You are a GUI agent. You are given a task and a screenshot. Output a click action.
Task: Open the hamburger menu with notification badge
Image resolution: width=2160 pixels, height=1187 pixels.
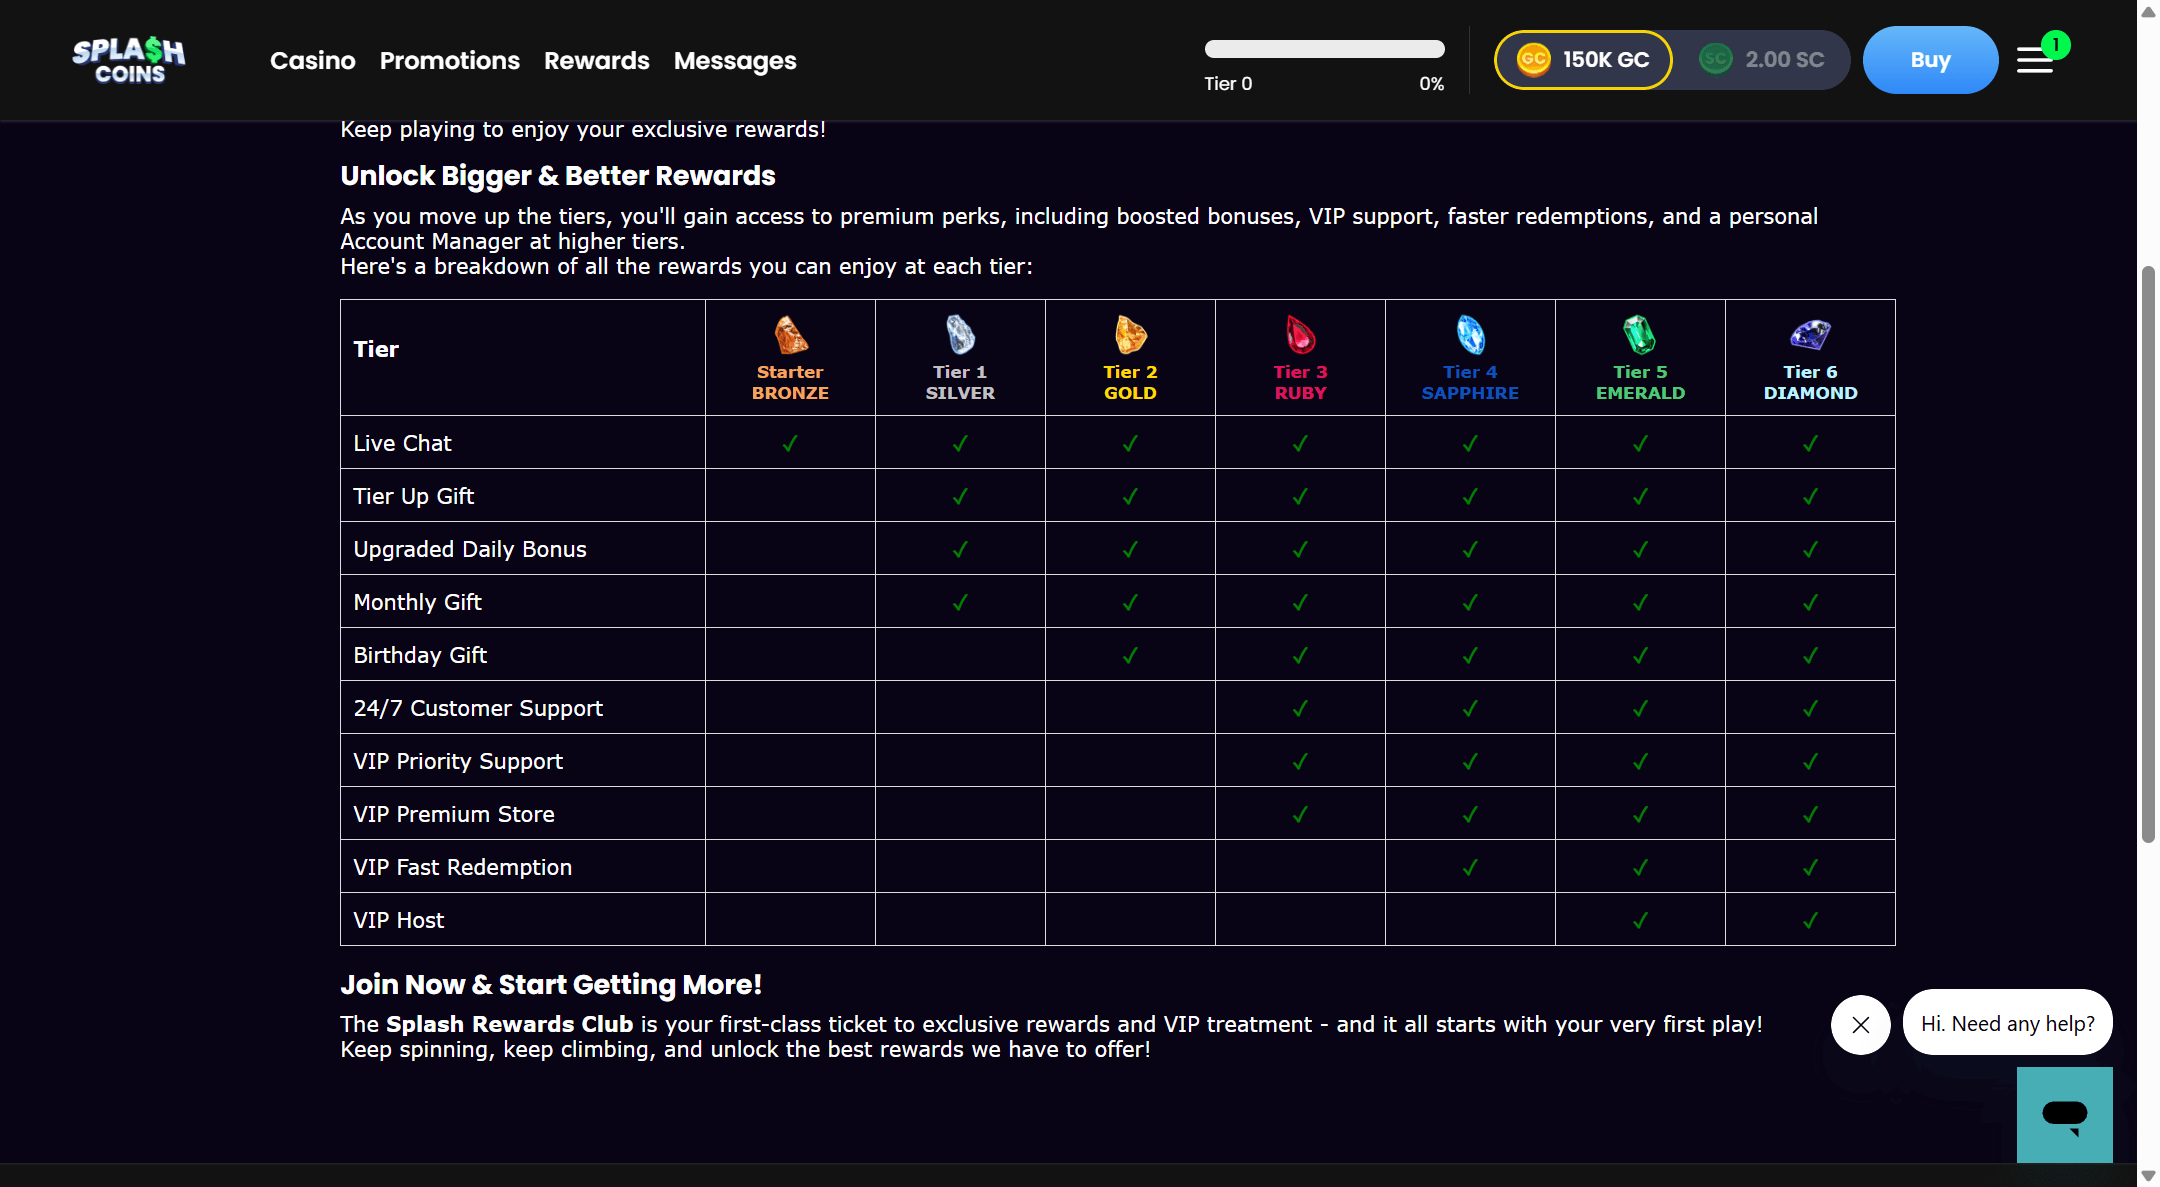(2036, 60)
